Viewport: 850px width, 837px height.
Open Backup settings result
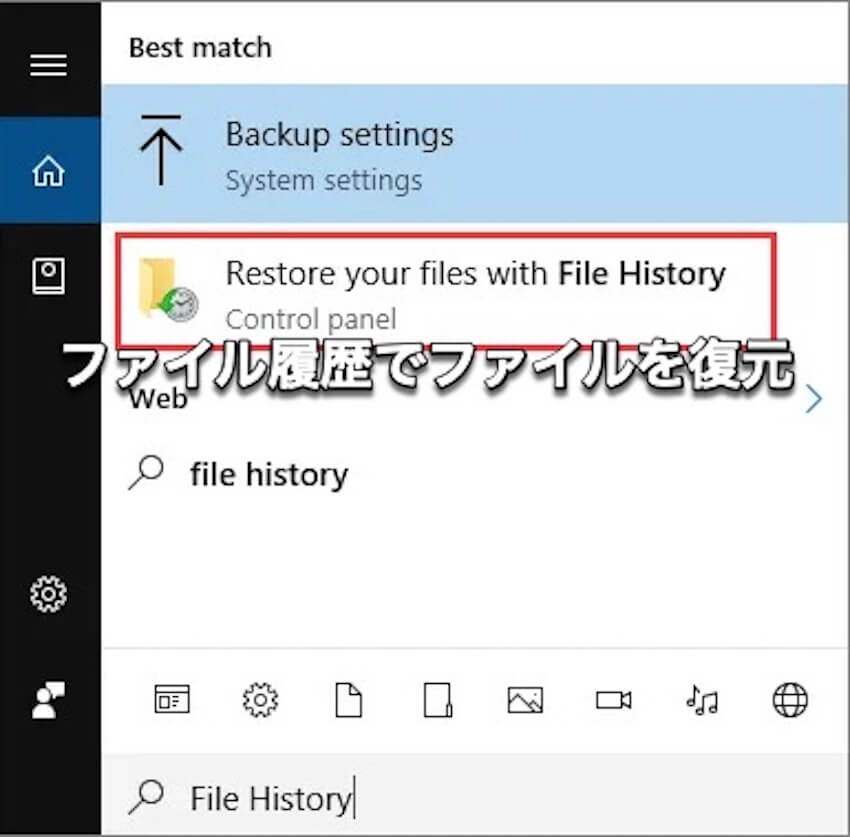(475, 153)
